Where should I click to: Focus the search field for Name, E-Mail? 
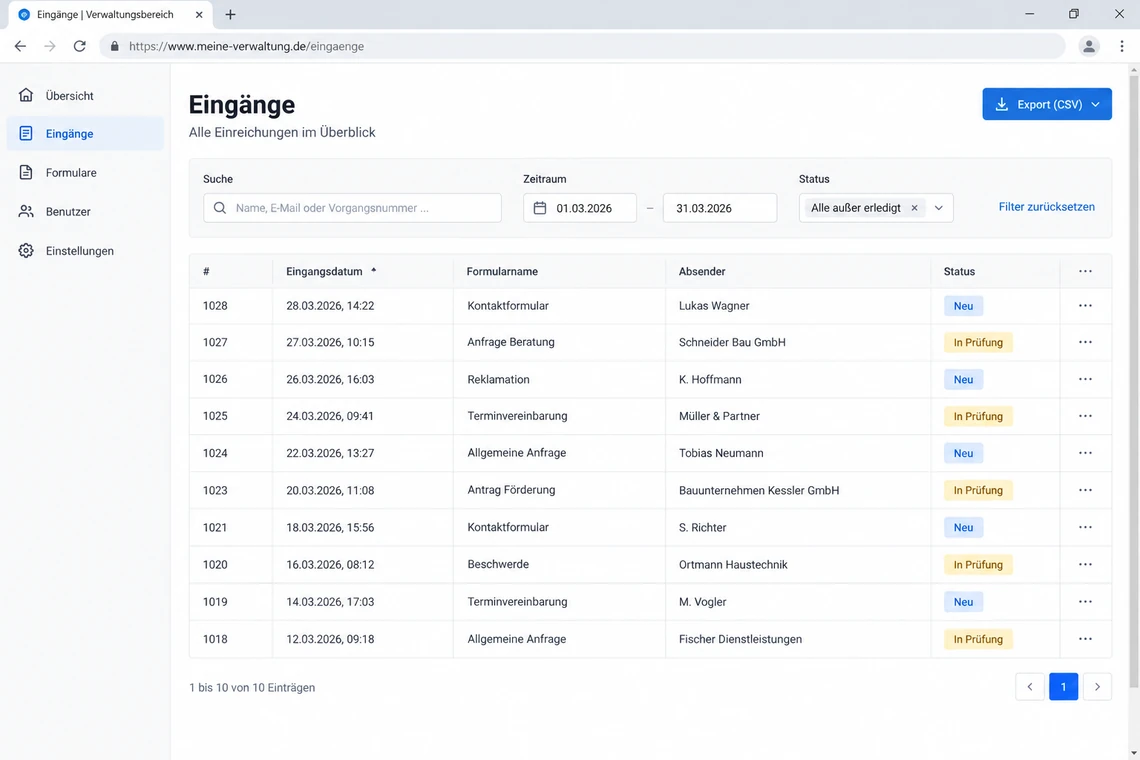pos(352,208)
